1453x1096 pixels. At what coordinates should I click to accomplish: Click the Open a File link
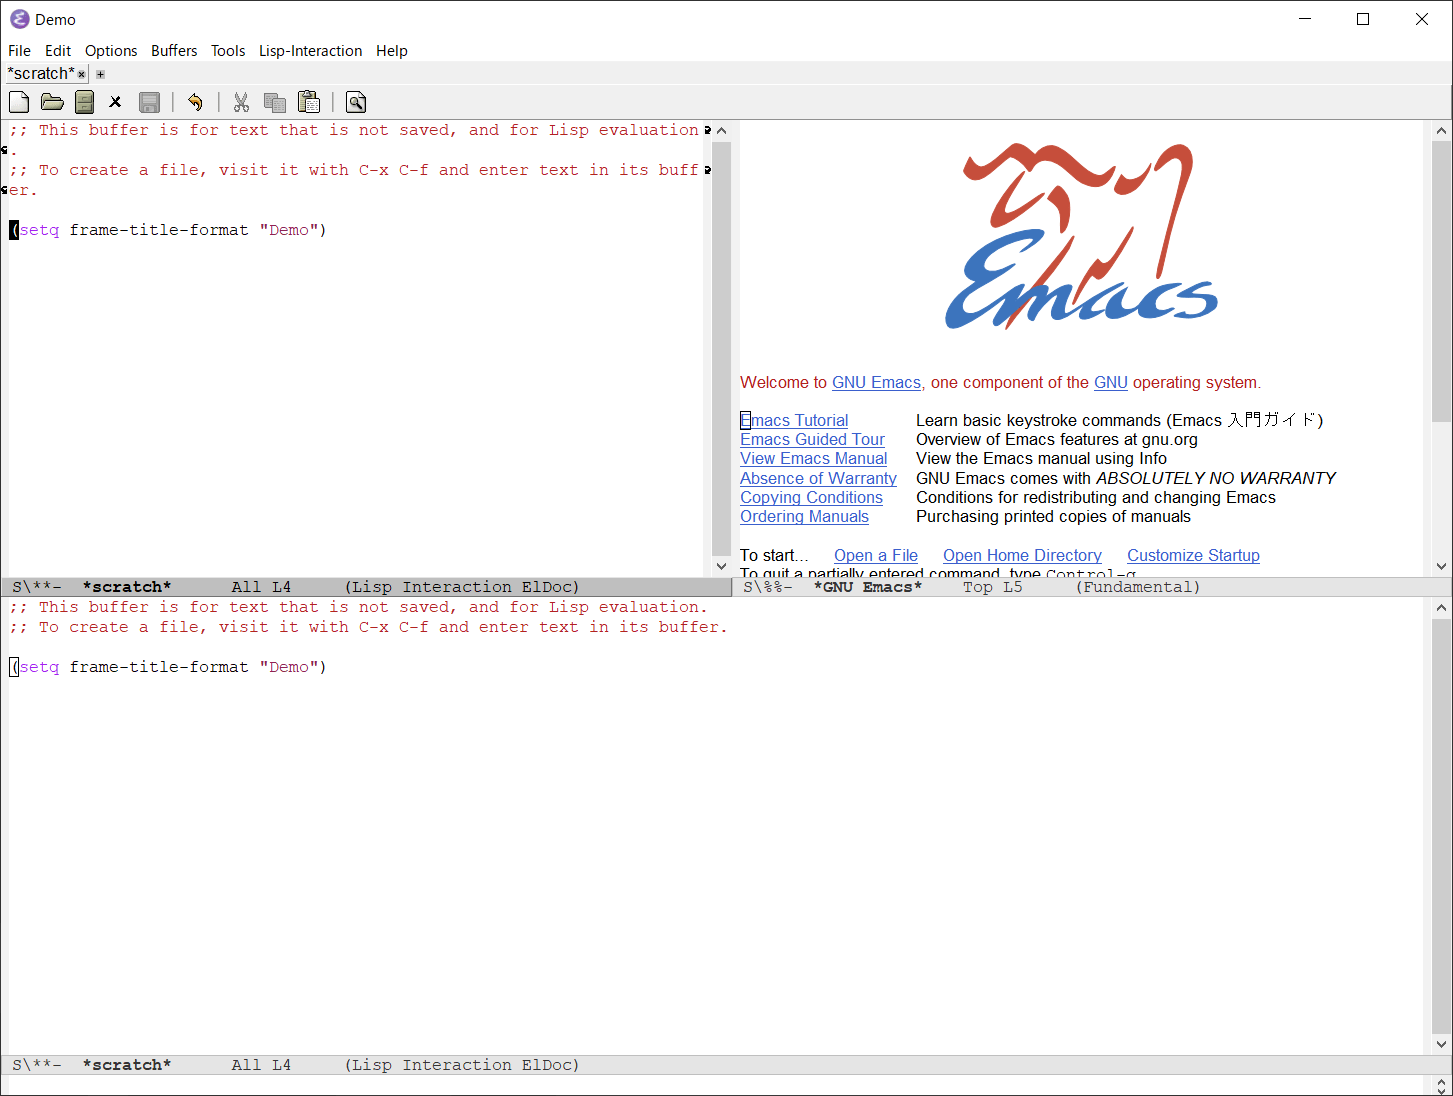click(876, 556)
